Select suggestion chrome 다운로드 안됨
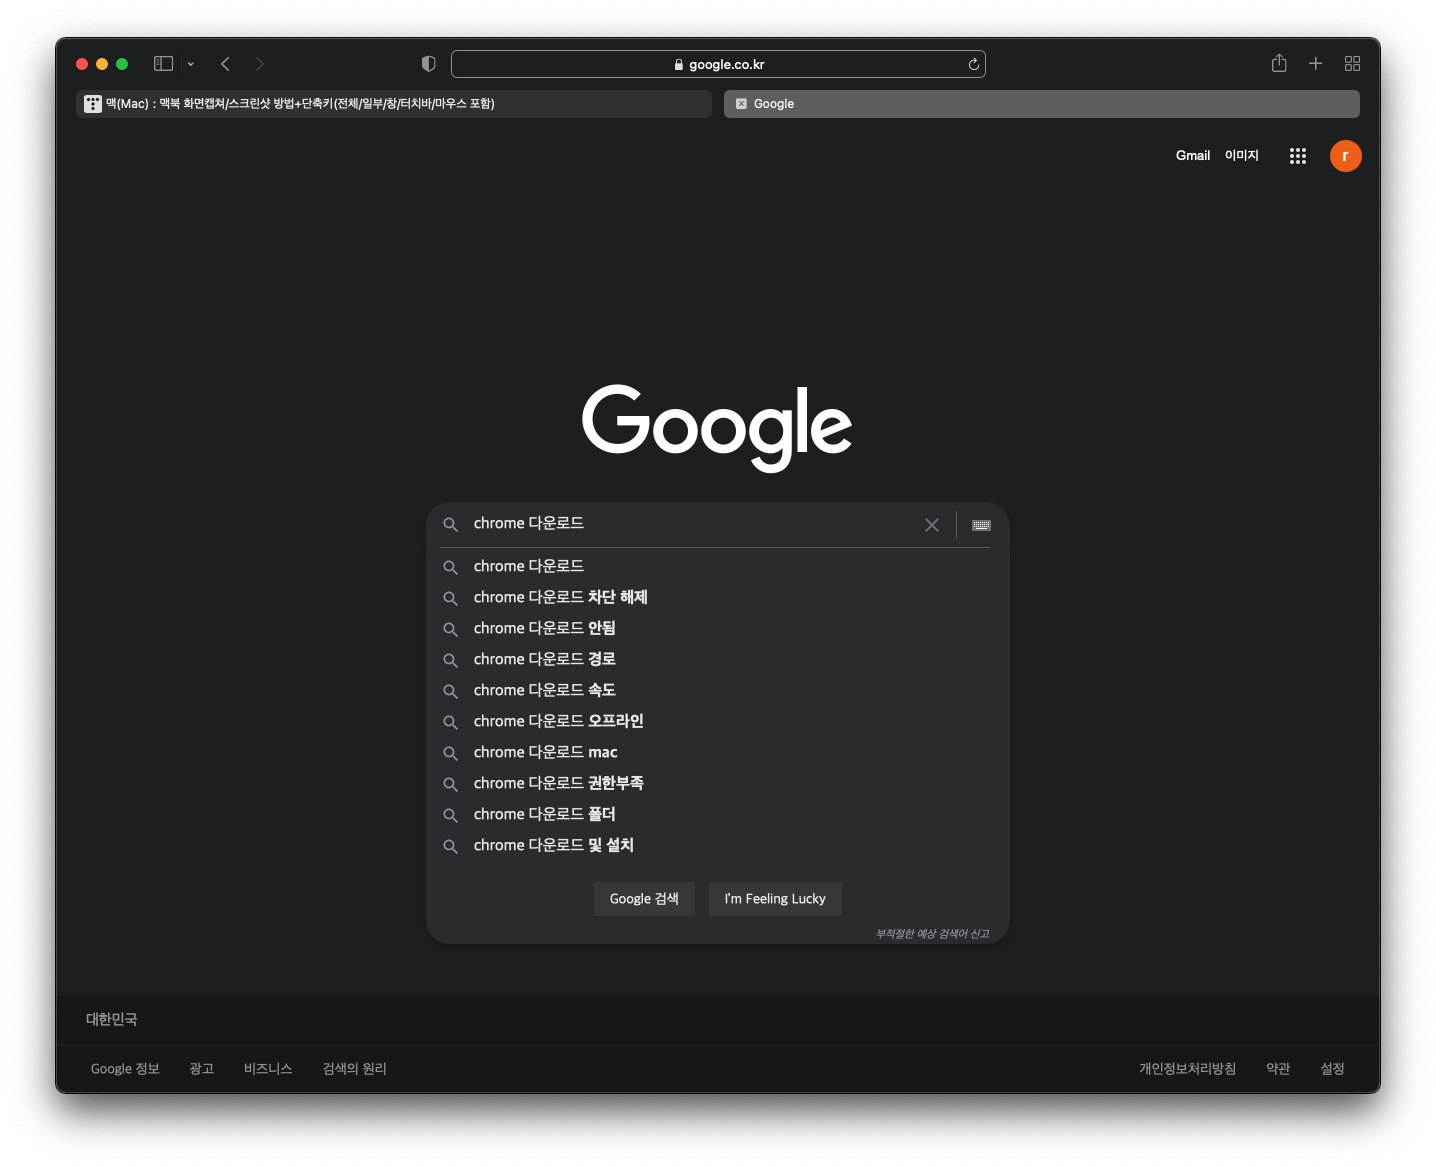This screenshot has height=1167, width=1436. (718, 628)
